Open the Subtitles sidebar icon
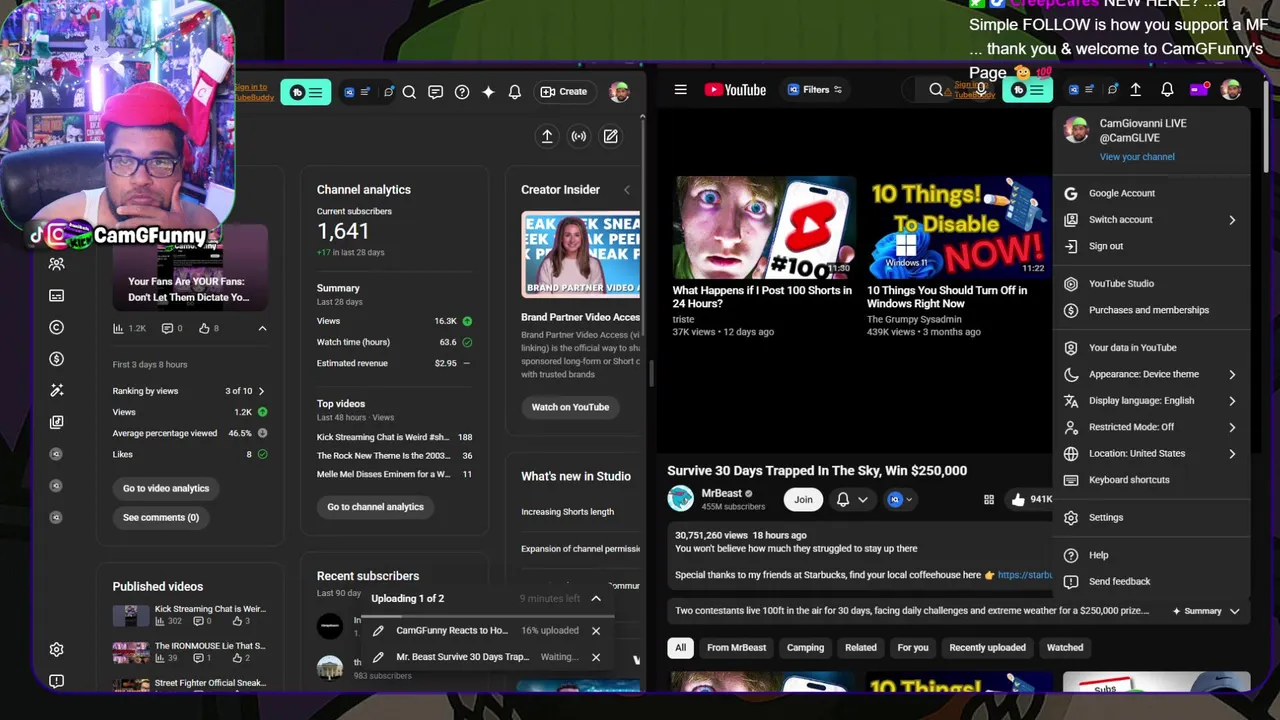The image size is (1280, 720). [x=57, y=296]
